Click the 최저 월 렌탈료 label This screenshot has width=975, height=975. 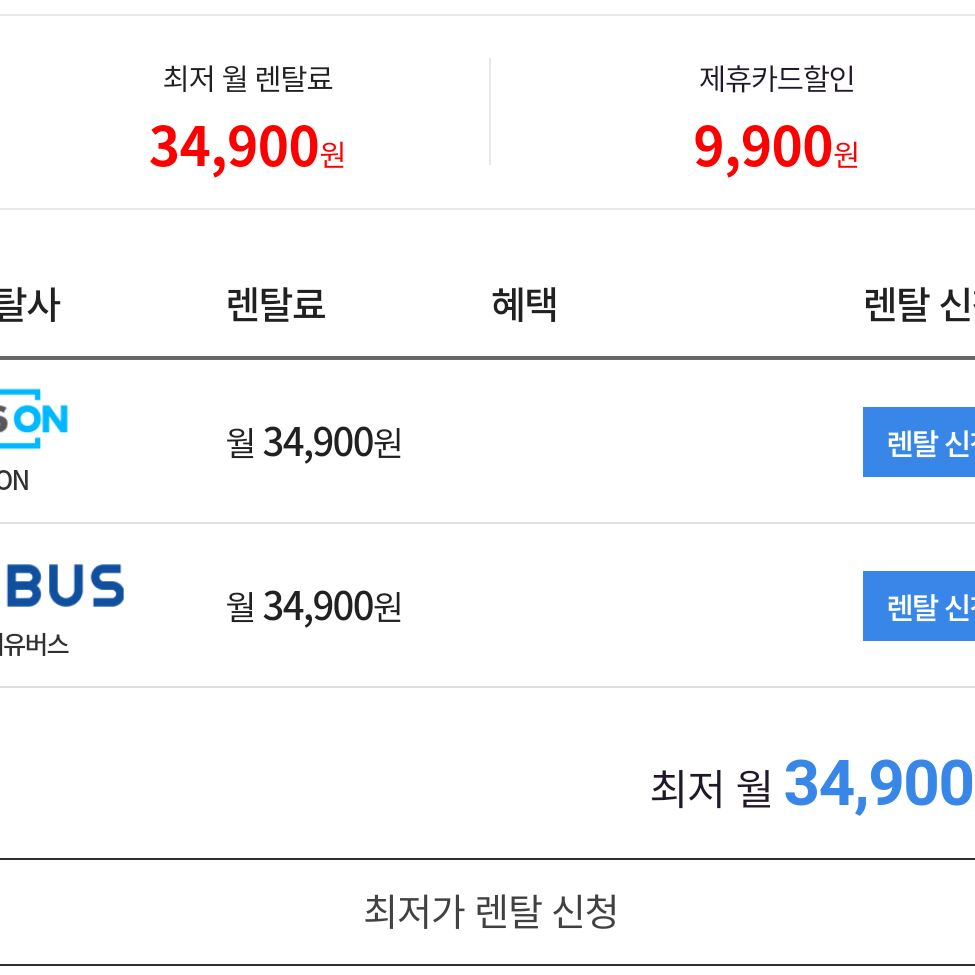click(x=247, y=79)
